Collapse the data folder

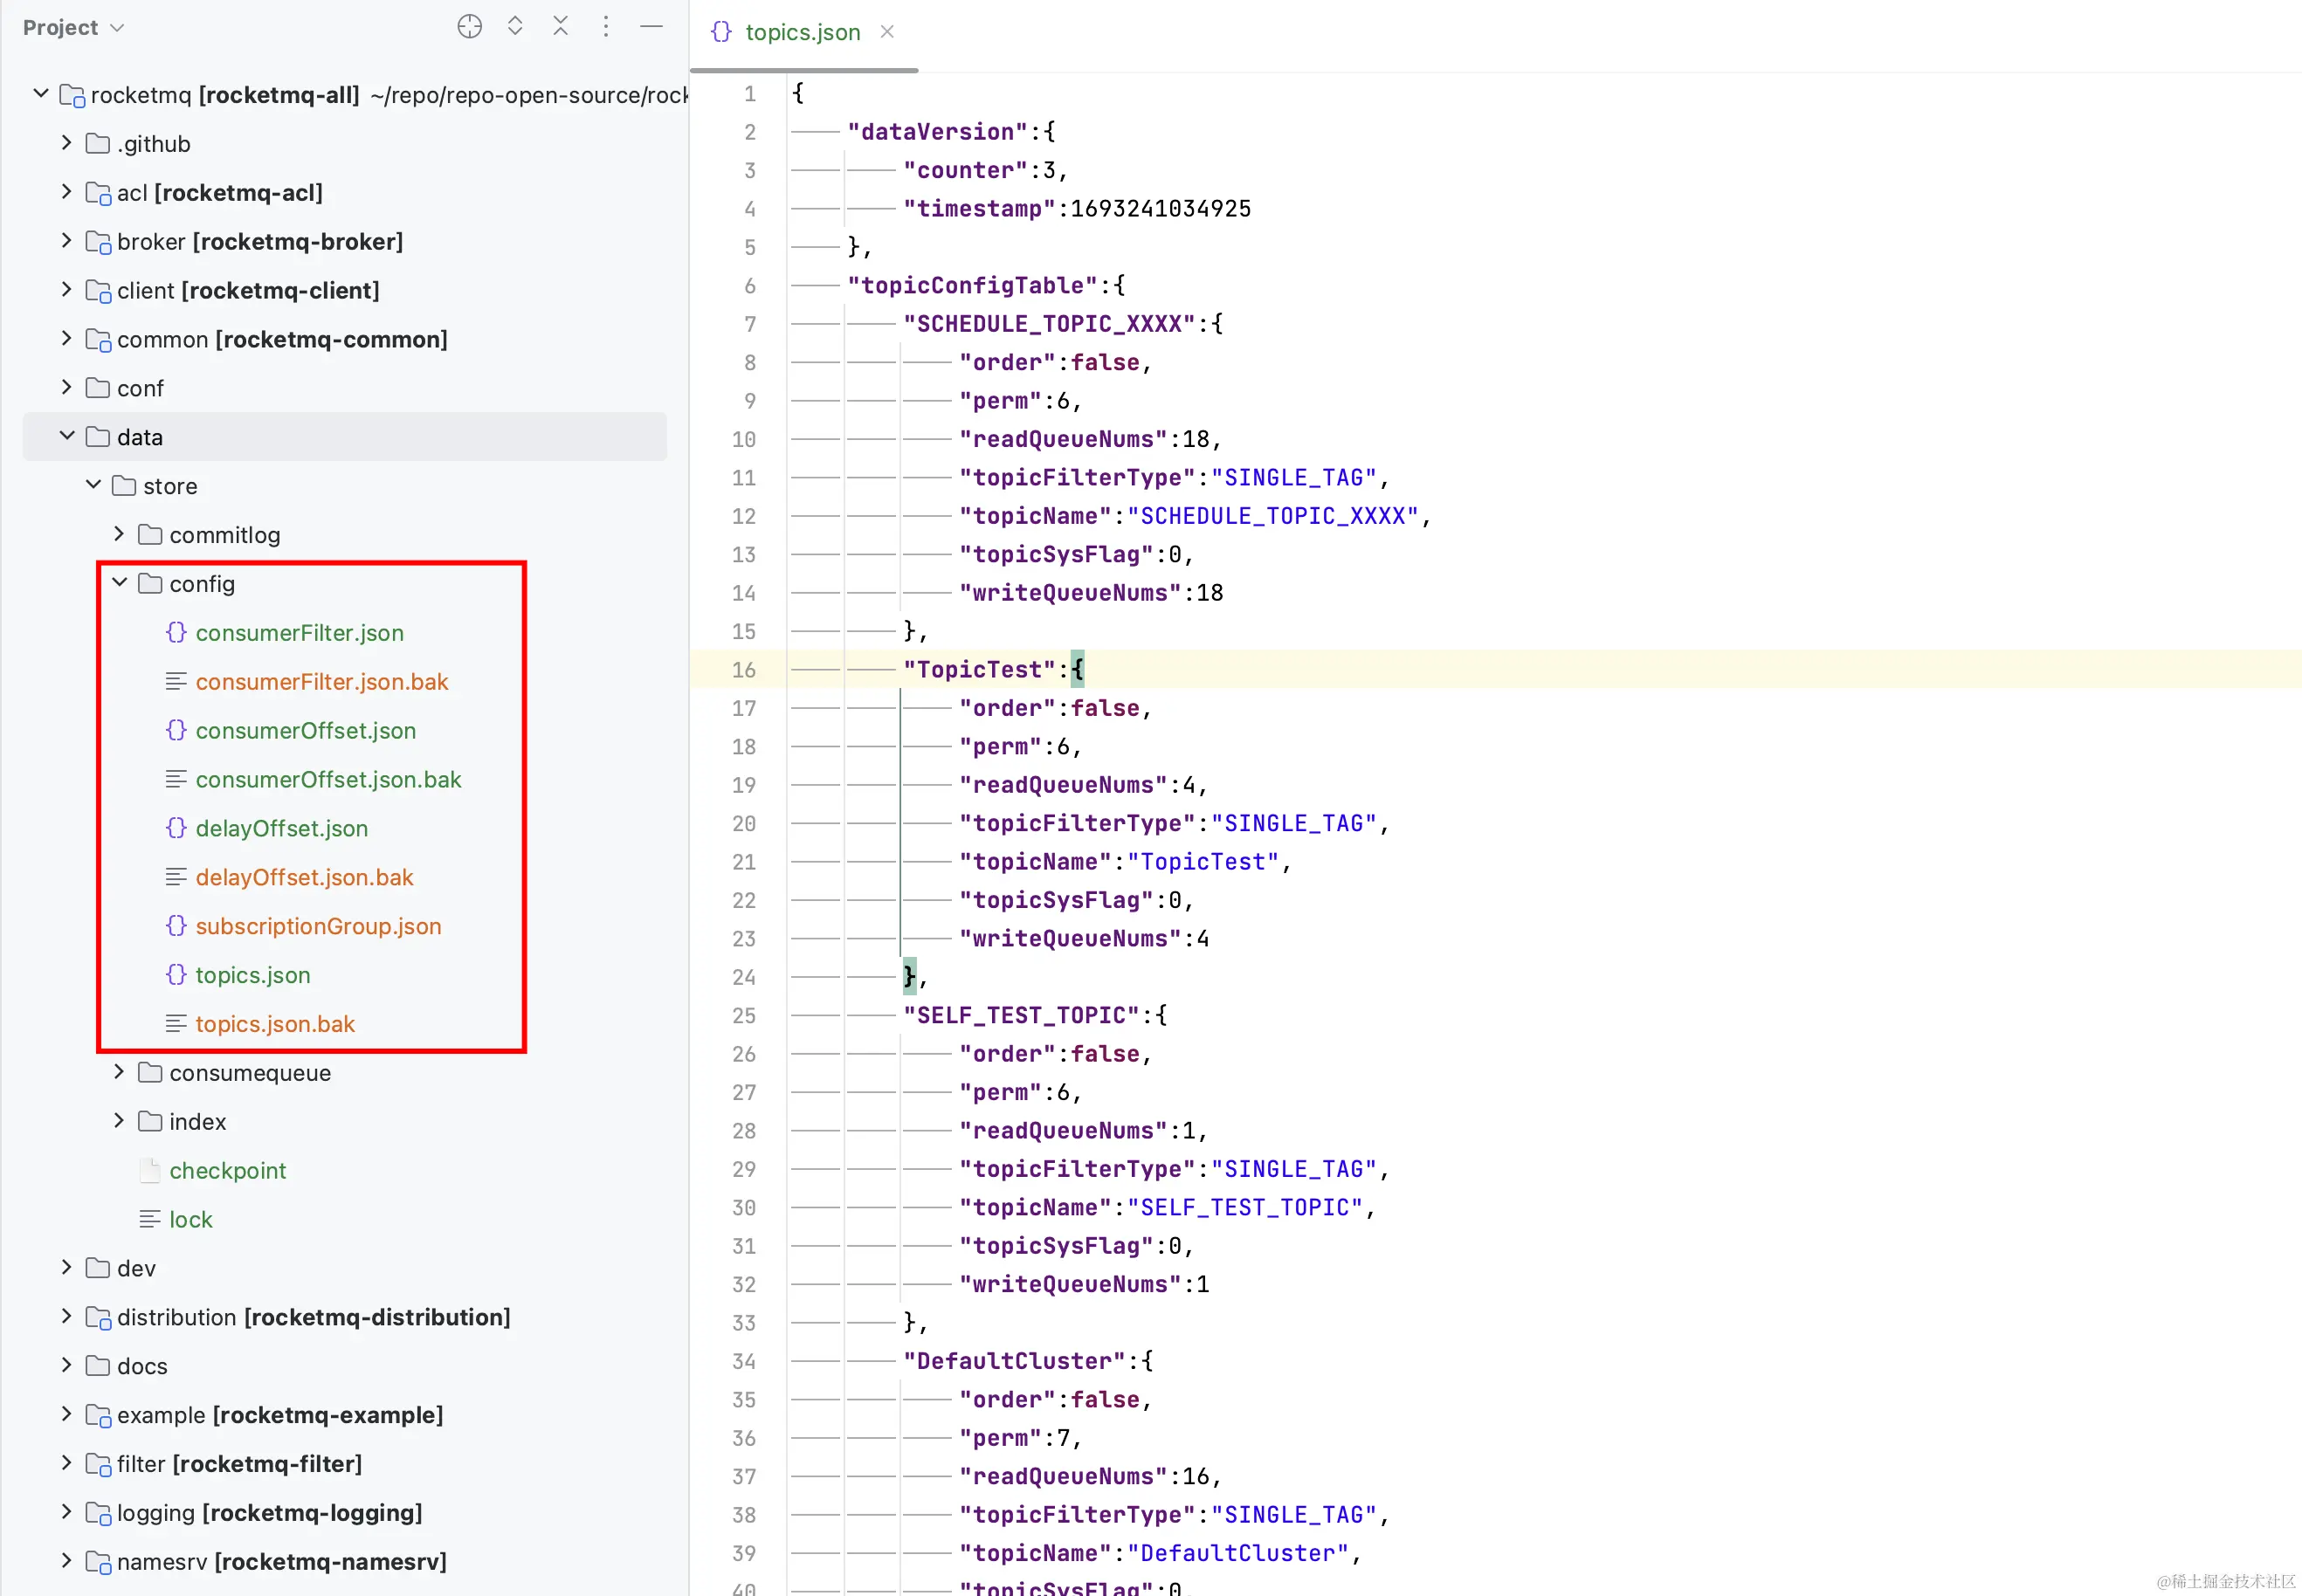67,436
